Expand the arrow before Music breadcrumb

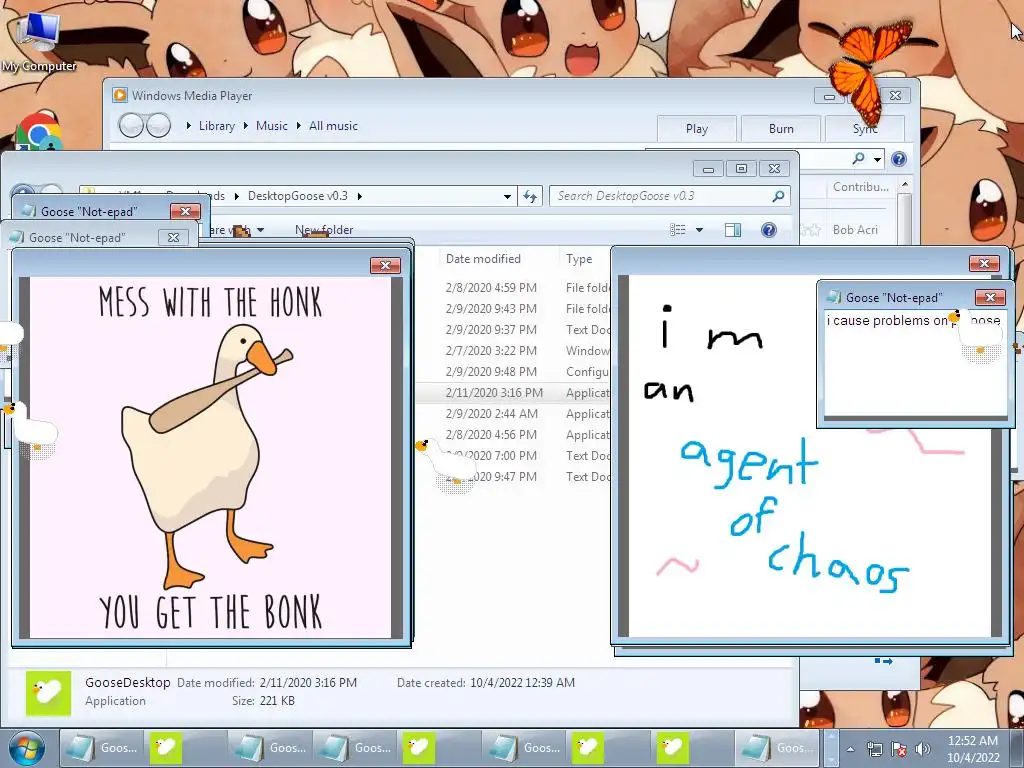(x=246, y=125)
